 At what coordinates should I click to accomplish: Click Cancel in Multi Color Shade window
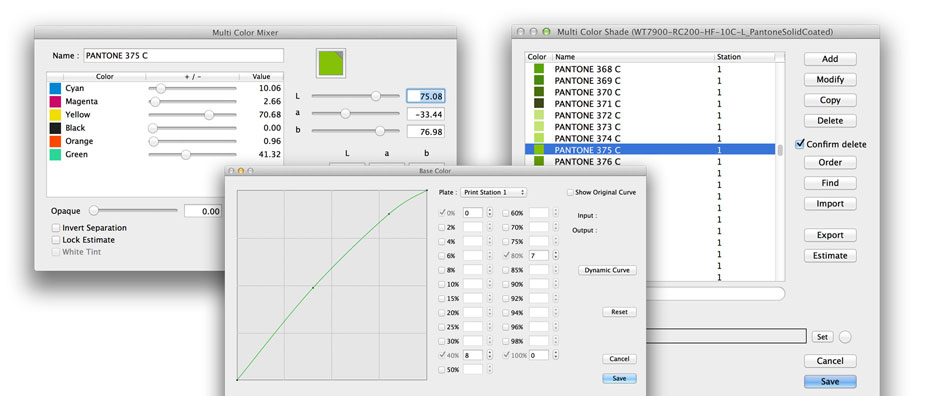point(830,361)
